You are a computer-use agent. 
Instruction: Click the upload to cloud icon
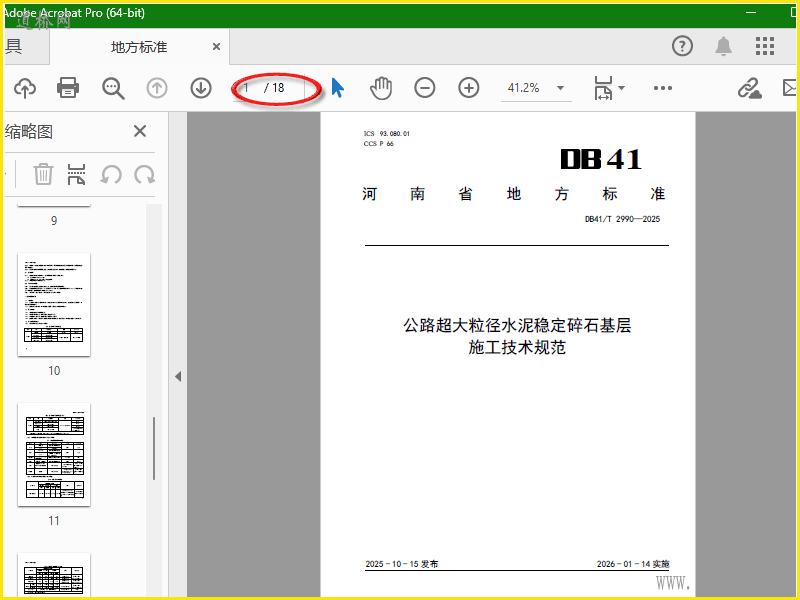pos(24,88)
